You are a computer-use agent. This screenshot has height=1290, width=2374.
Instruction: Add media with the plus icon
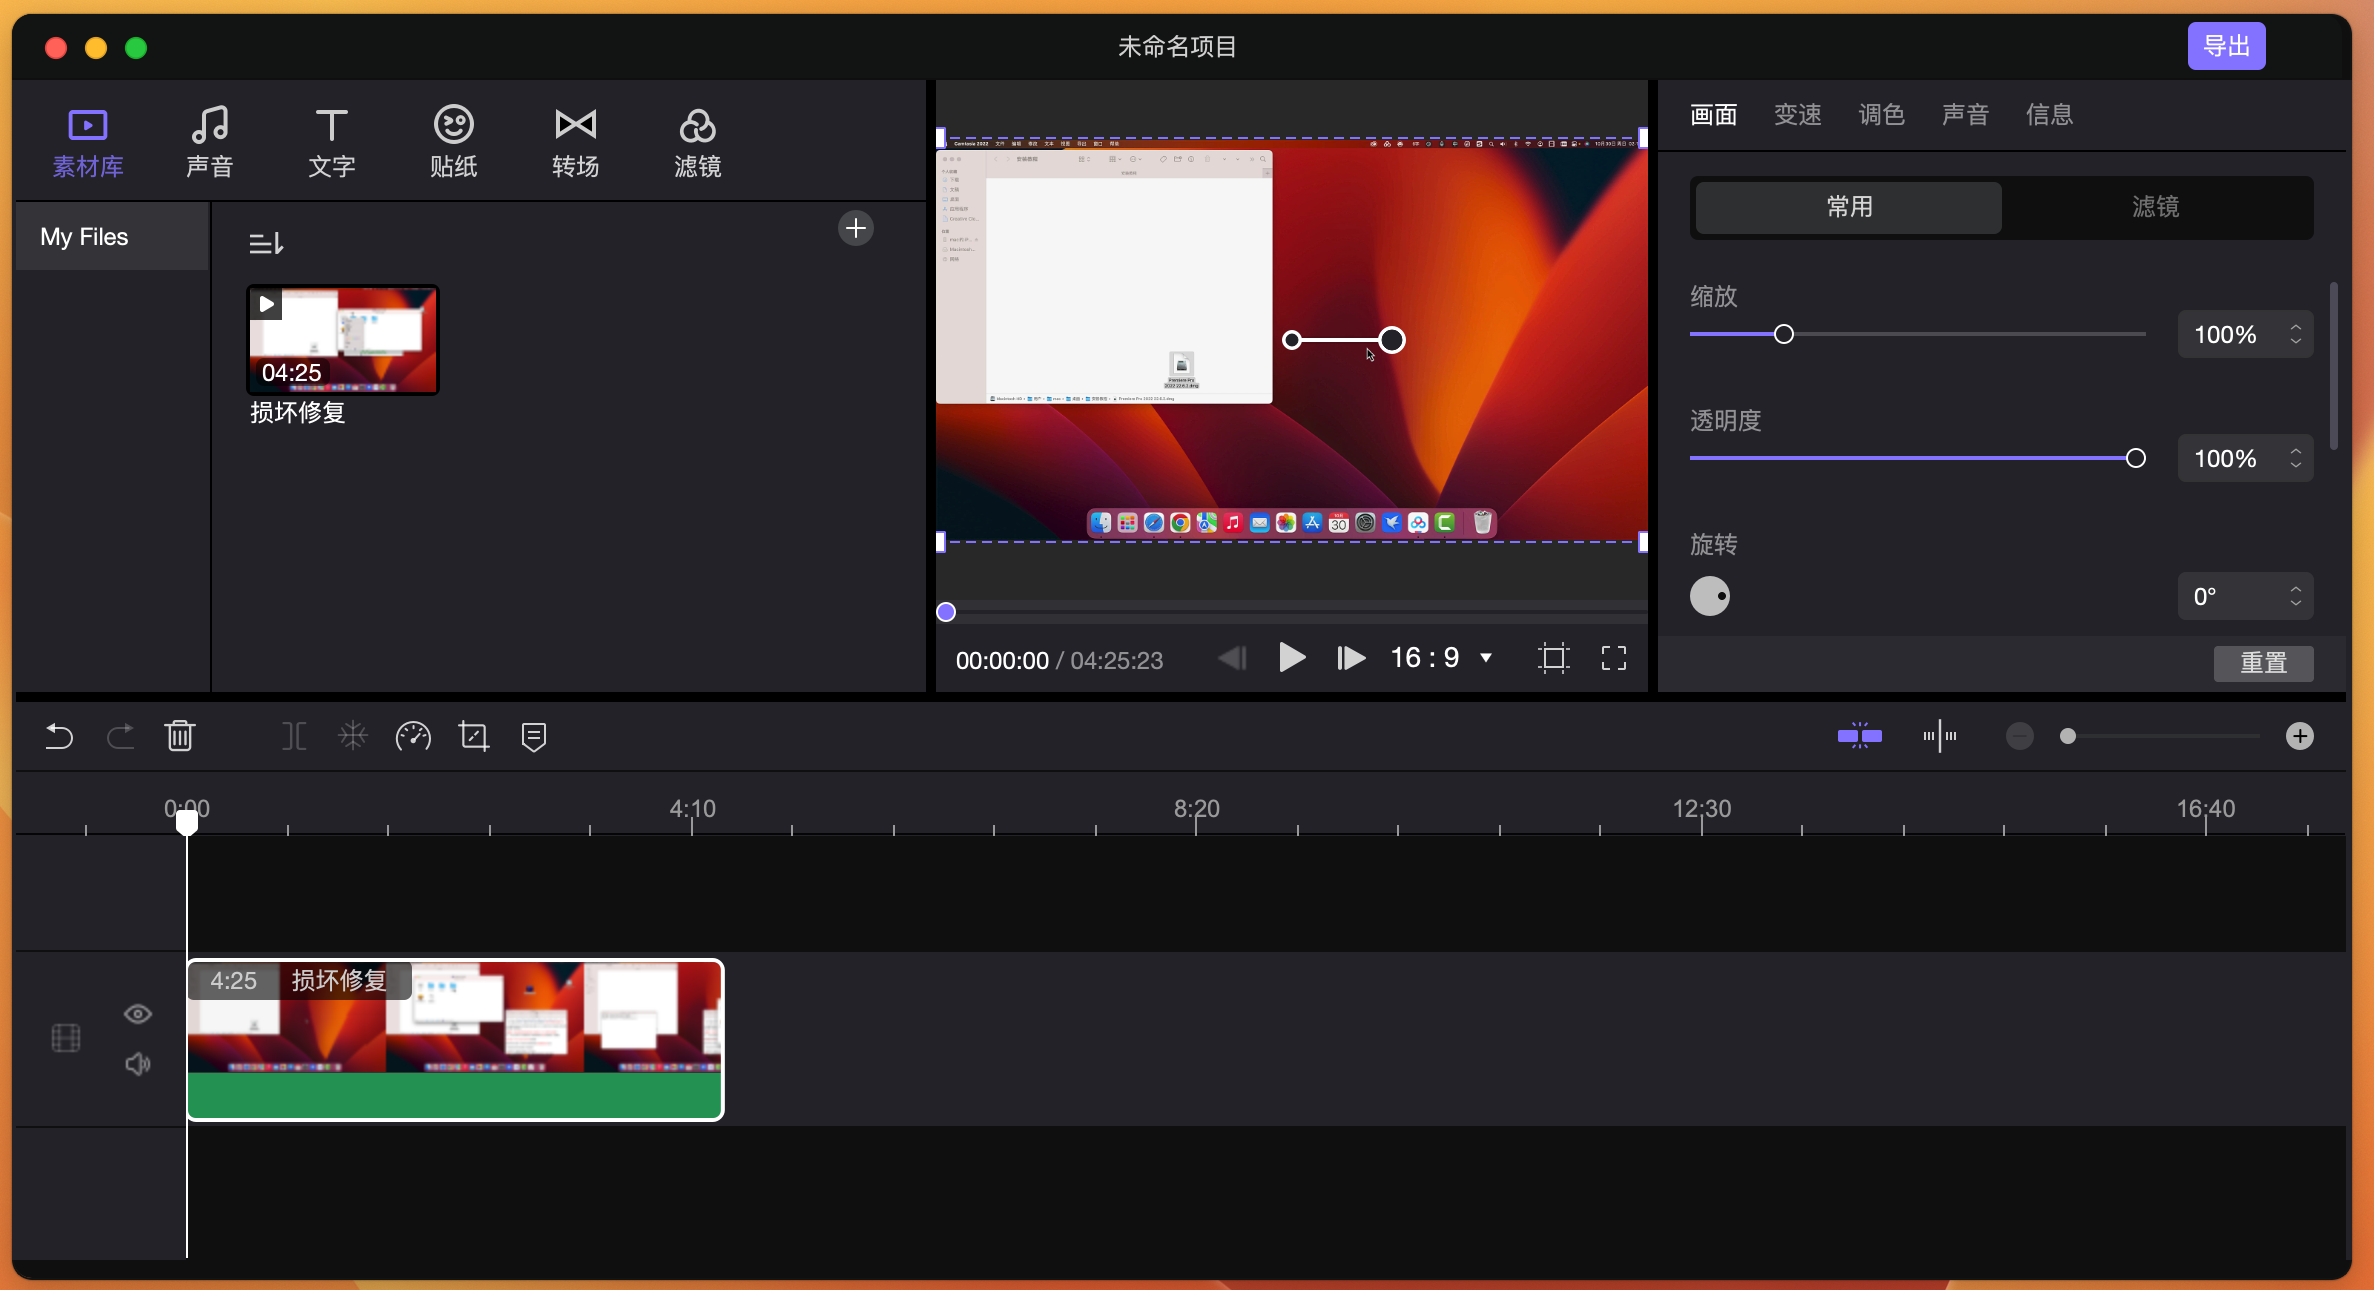click(856, 229)
